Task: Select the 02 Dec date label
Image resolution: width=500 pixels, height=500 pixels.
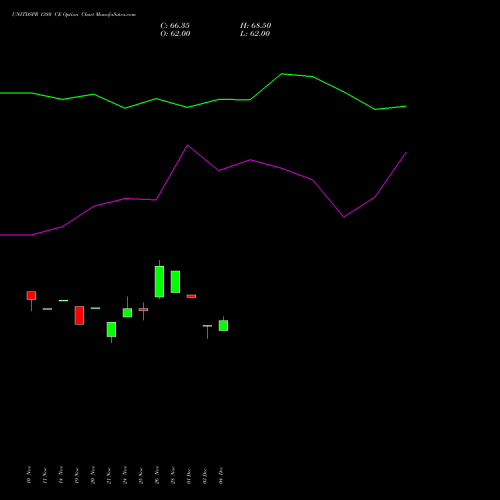Action: (x=205, y=476)
